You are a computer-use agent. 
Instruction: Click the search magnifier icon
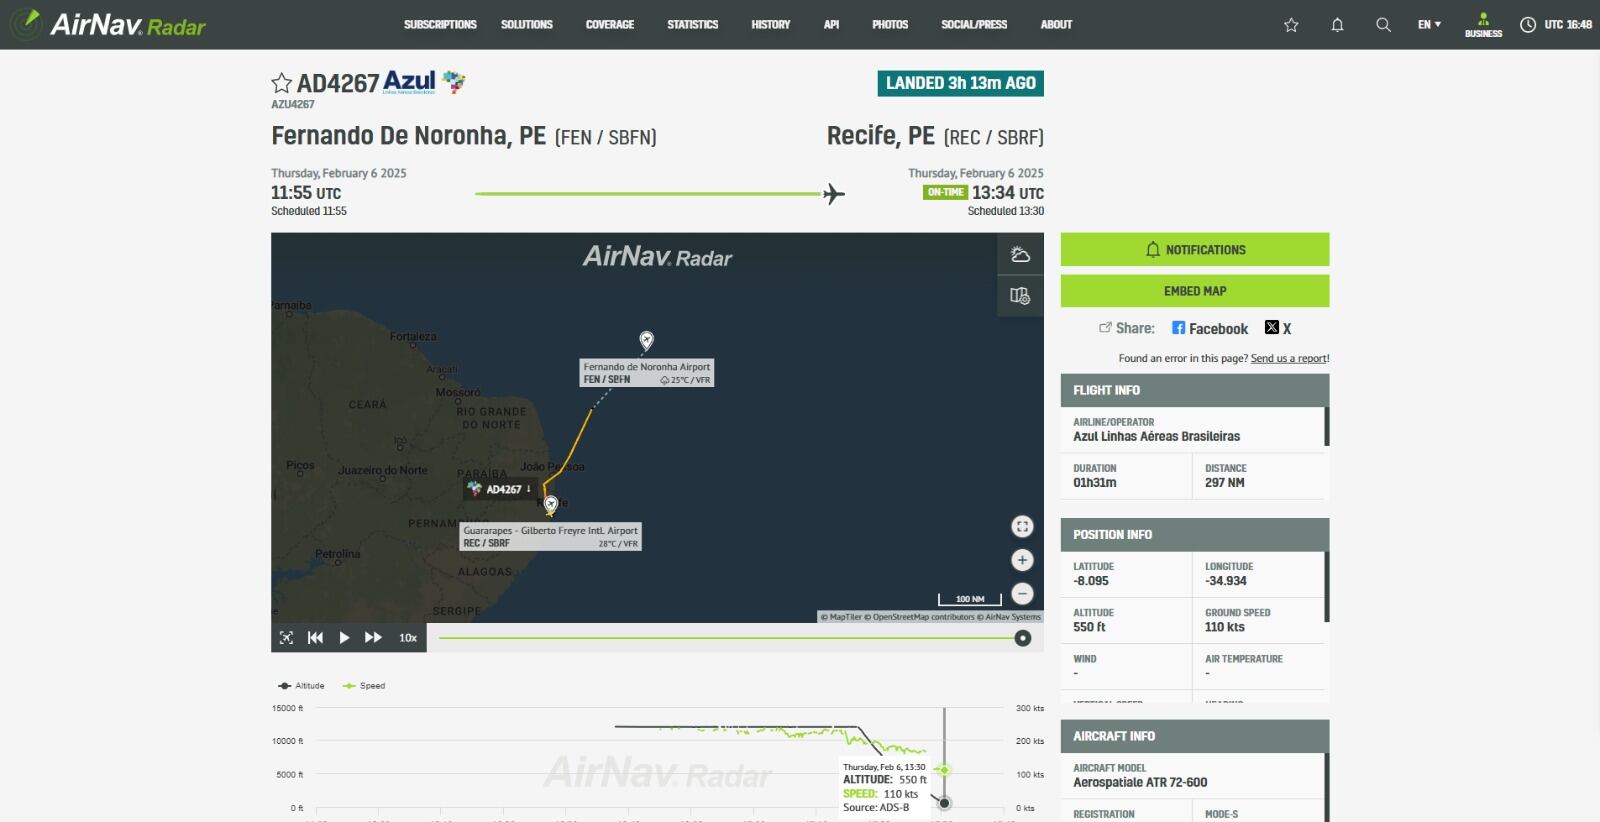tap(1383, 25)
